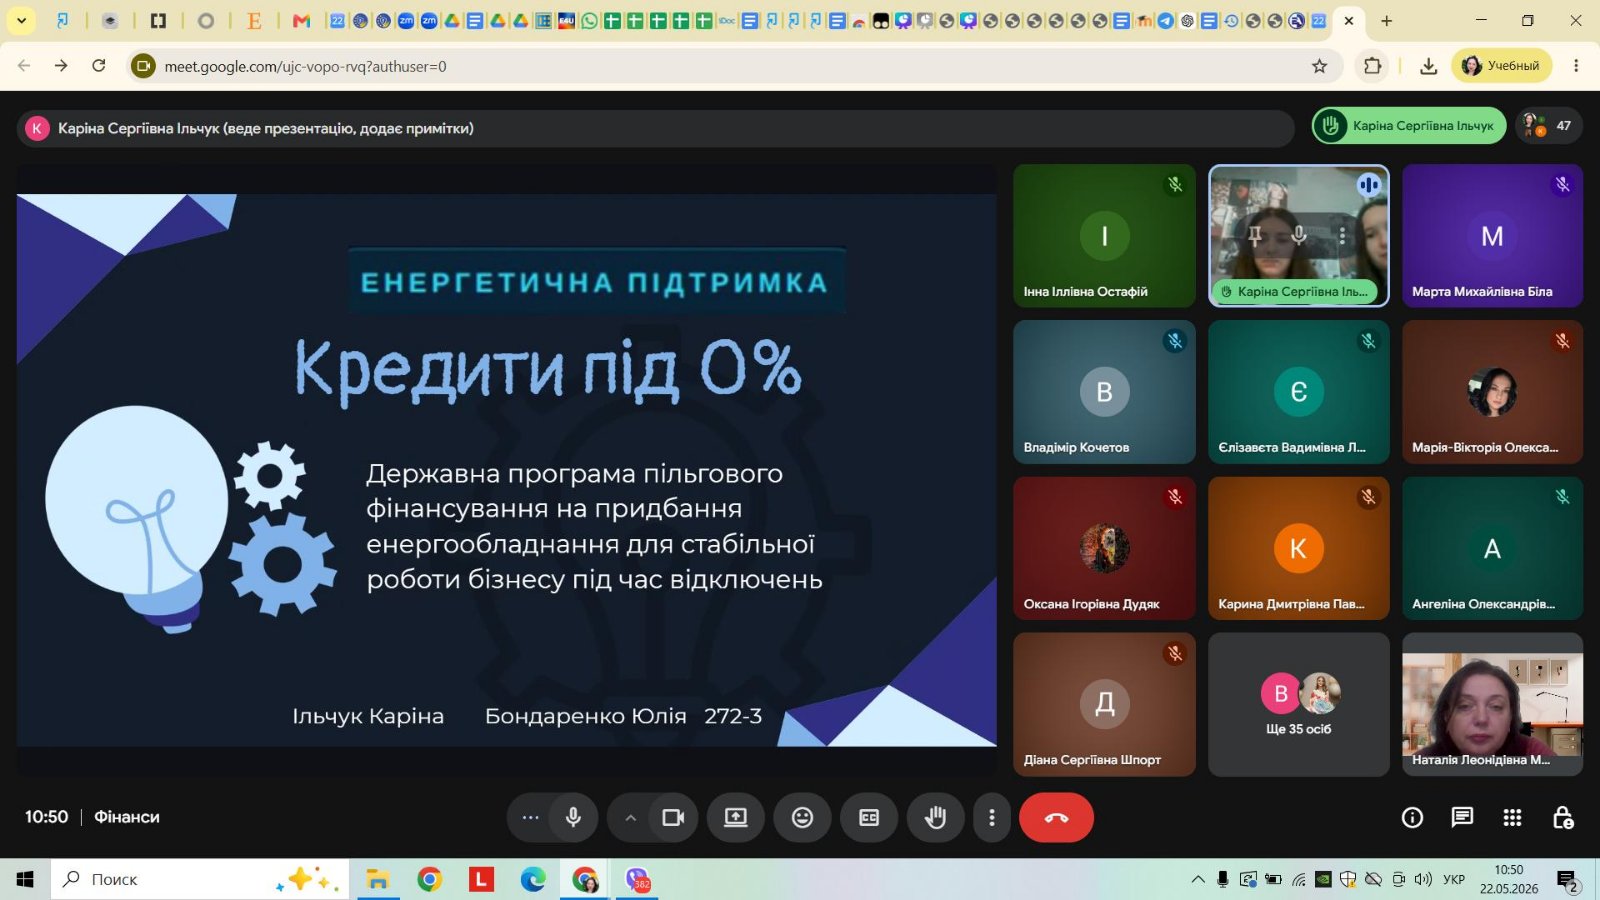
Task: Select the Марта Михайлівна Біла tile
Action: click(x=1492, y=236)
